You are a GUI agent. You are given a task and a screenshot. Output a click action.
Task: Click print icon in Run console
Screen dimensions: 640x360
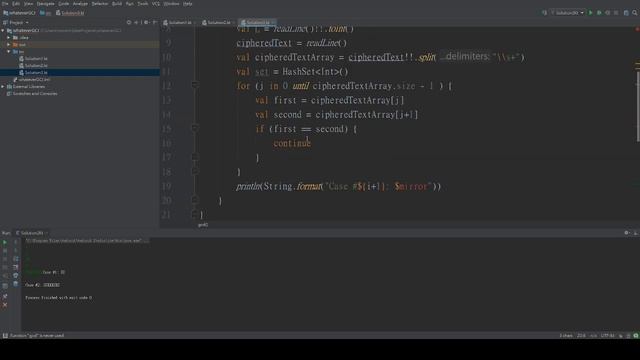tap(16, 276)
